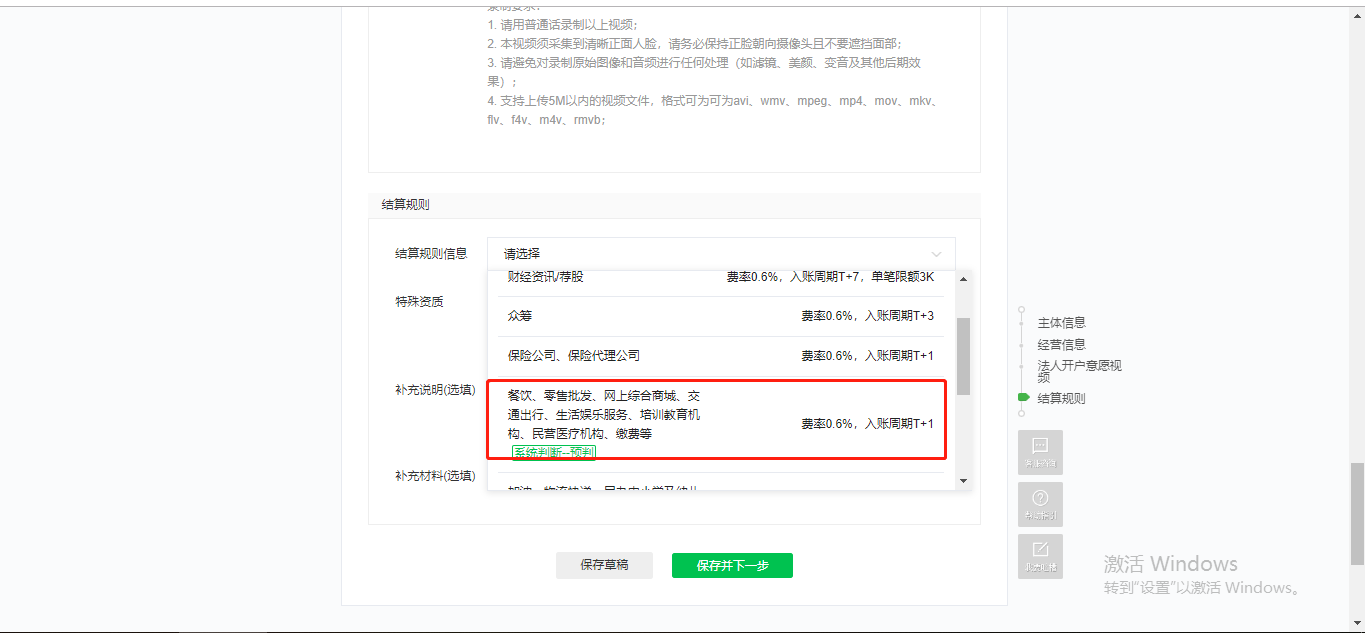This screenshot has width=1365, height=633.
Task: Click the 系统判断--预判 green tag
Action: tap(553, 453)
